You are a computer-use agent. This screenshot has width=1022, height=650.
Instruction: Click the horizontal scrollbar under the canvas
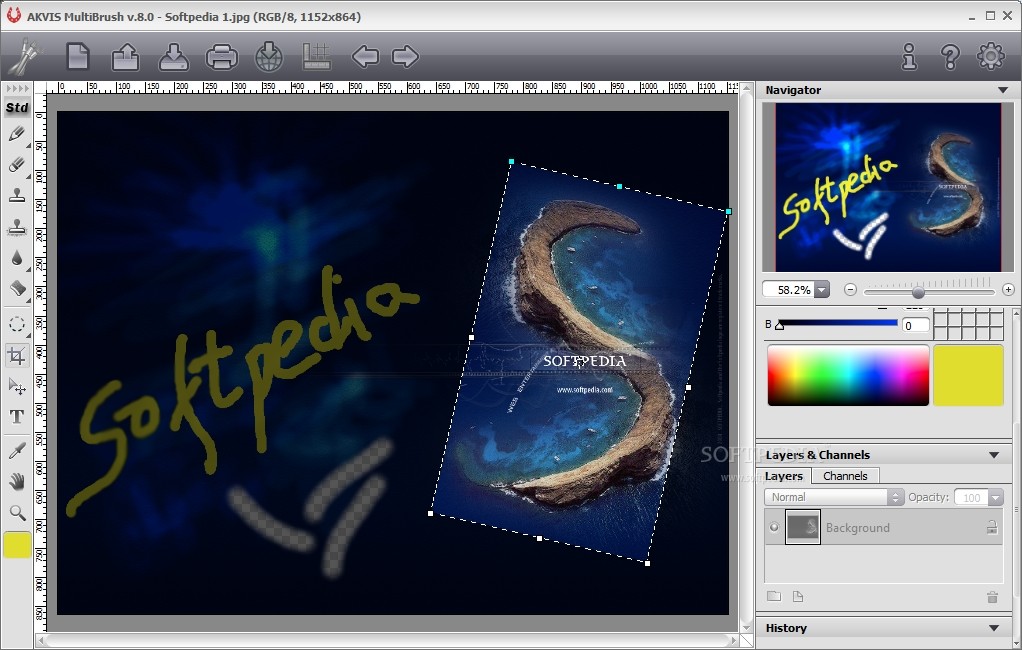[x=388, y=640]
